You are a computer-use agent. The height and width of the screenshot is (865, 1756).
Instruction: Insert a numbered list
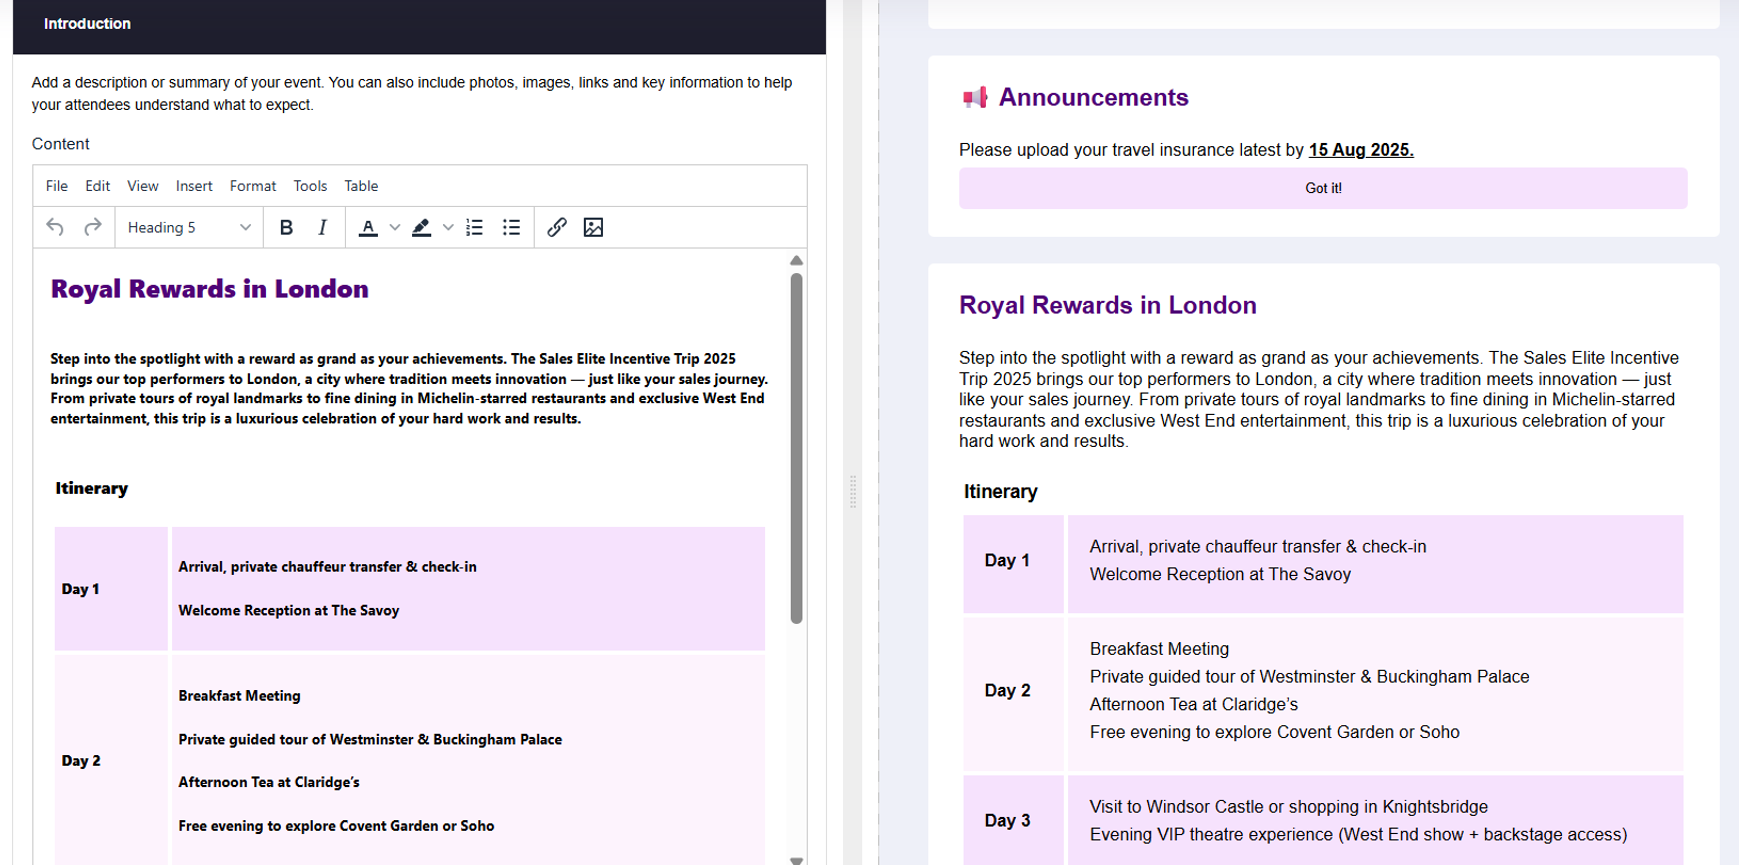coord(475,228)
